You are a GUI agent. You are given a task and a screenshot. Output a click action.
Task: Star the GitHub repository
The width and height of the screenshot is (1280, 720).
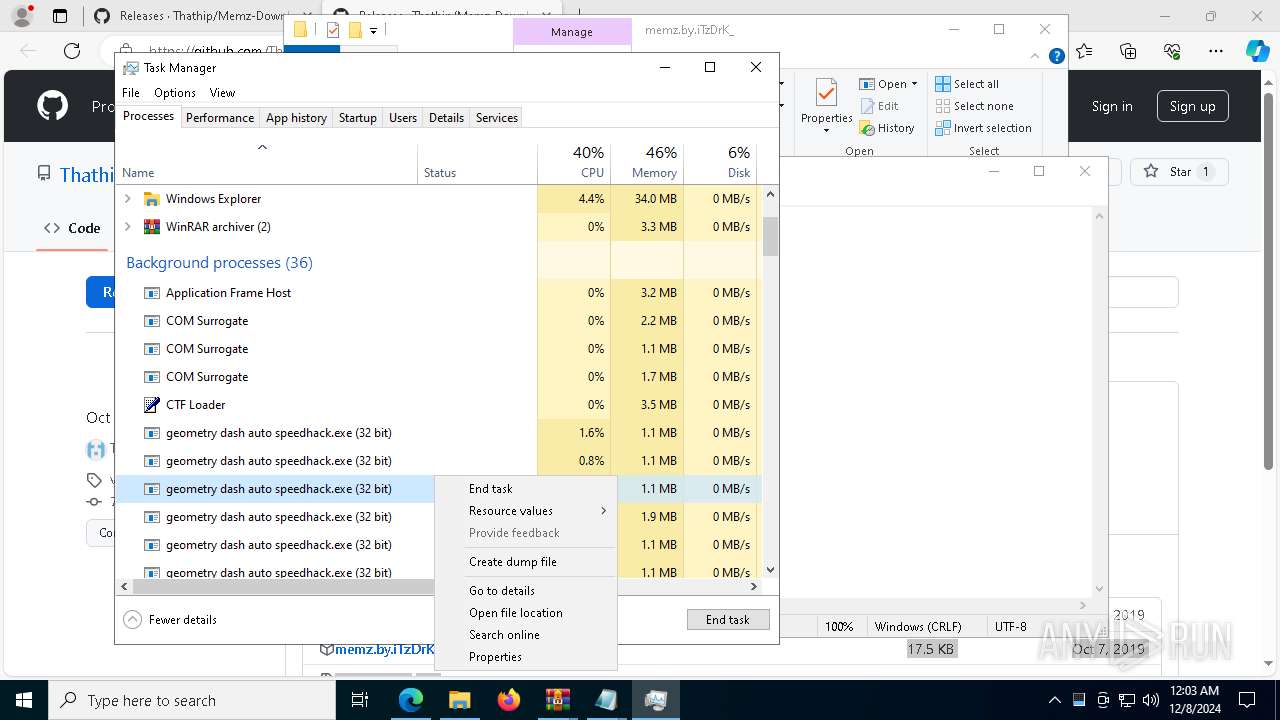(1178, 172)
